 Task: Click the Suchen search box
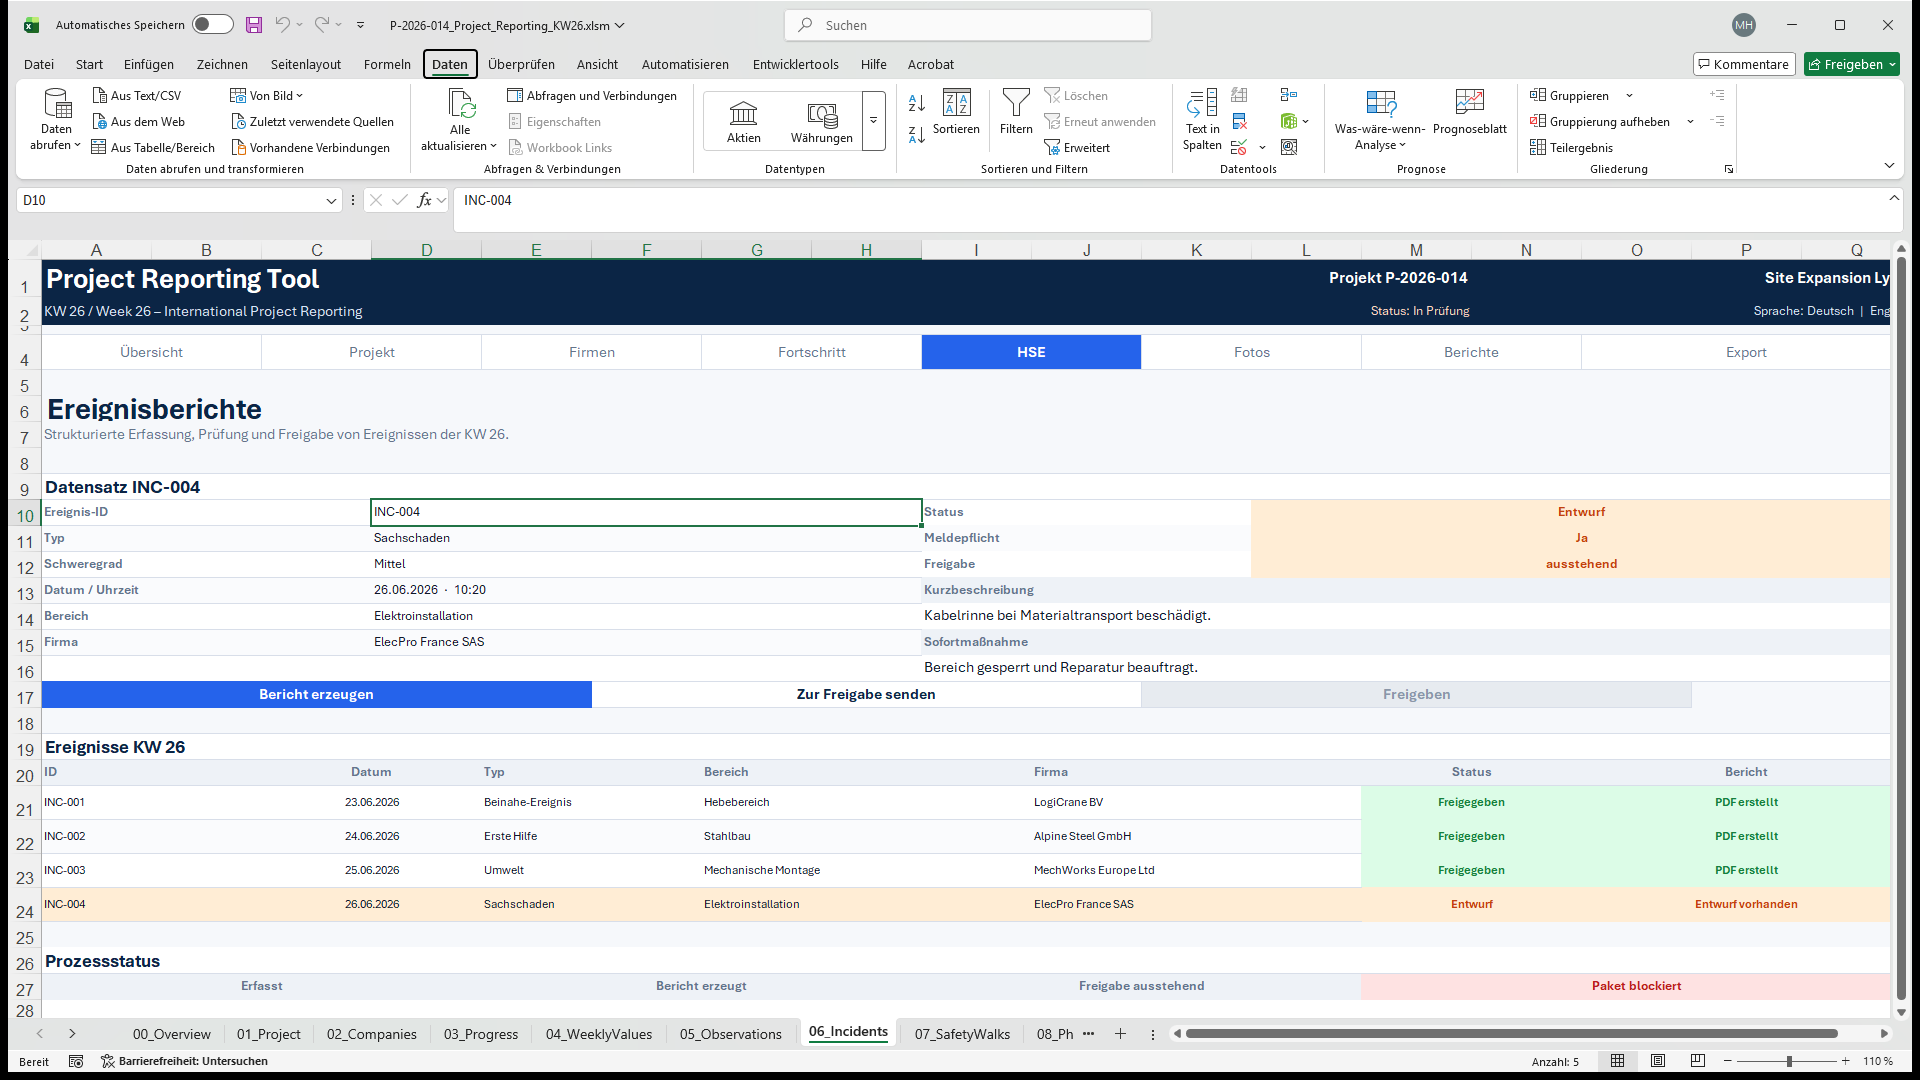pos(968,25)
